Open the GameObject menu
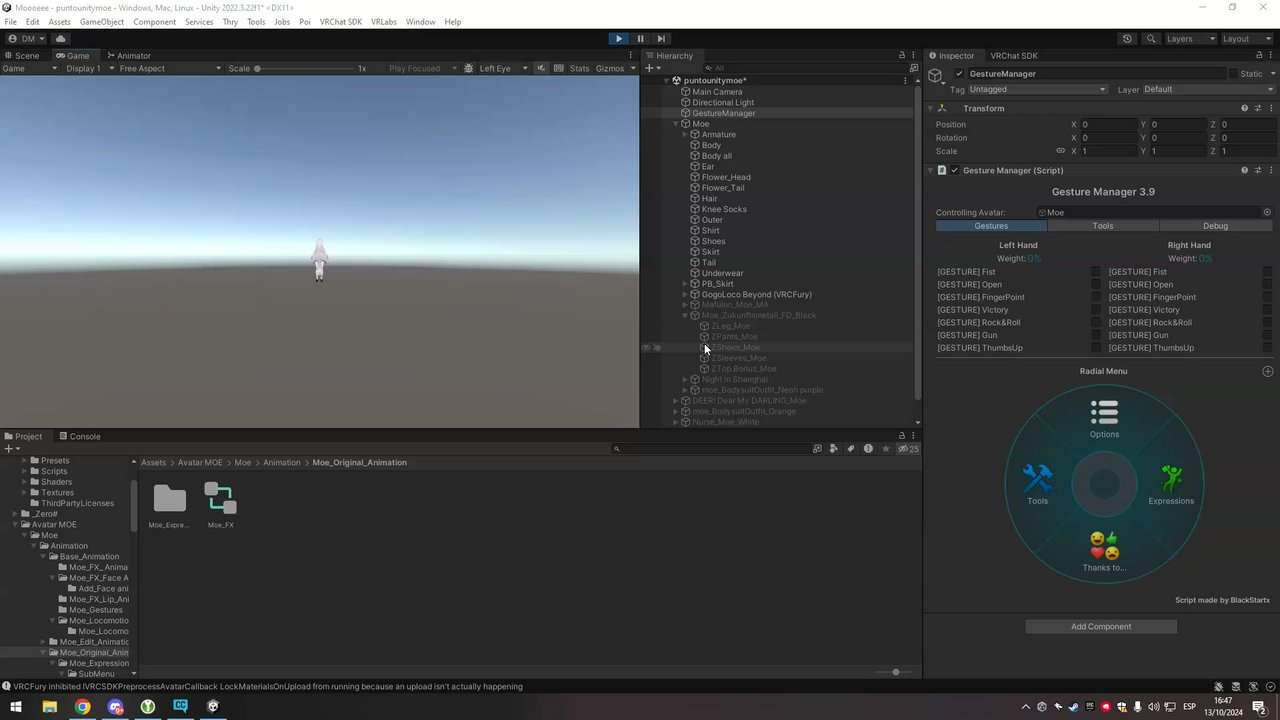The image size is (1280, 720). click(102, 21)
